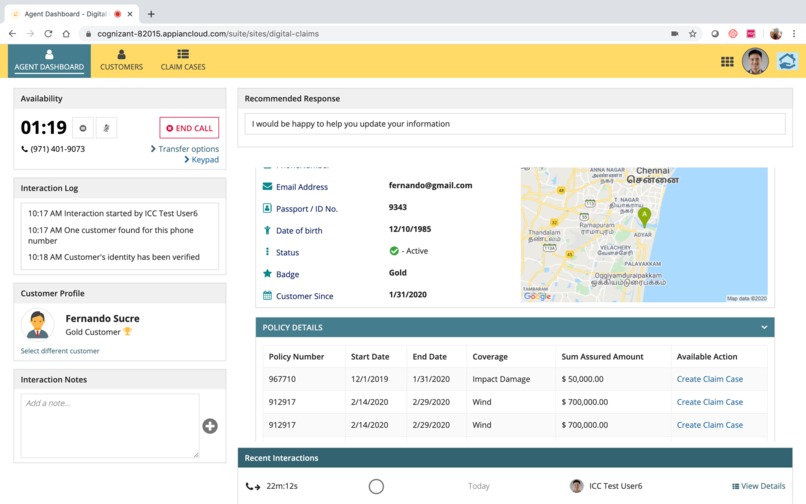This screenshot has height=504, width=806.
Task: Open a new browser tab
Action: (151, 14)
